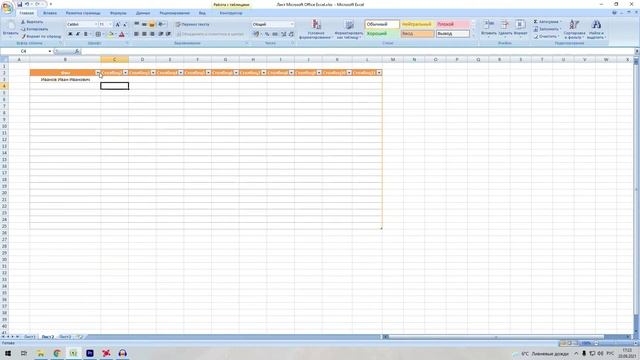This screenshot has width=640, height=360.
Task: Activate the Format Painter brush
Action: tap(41, 36)
